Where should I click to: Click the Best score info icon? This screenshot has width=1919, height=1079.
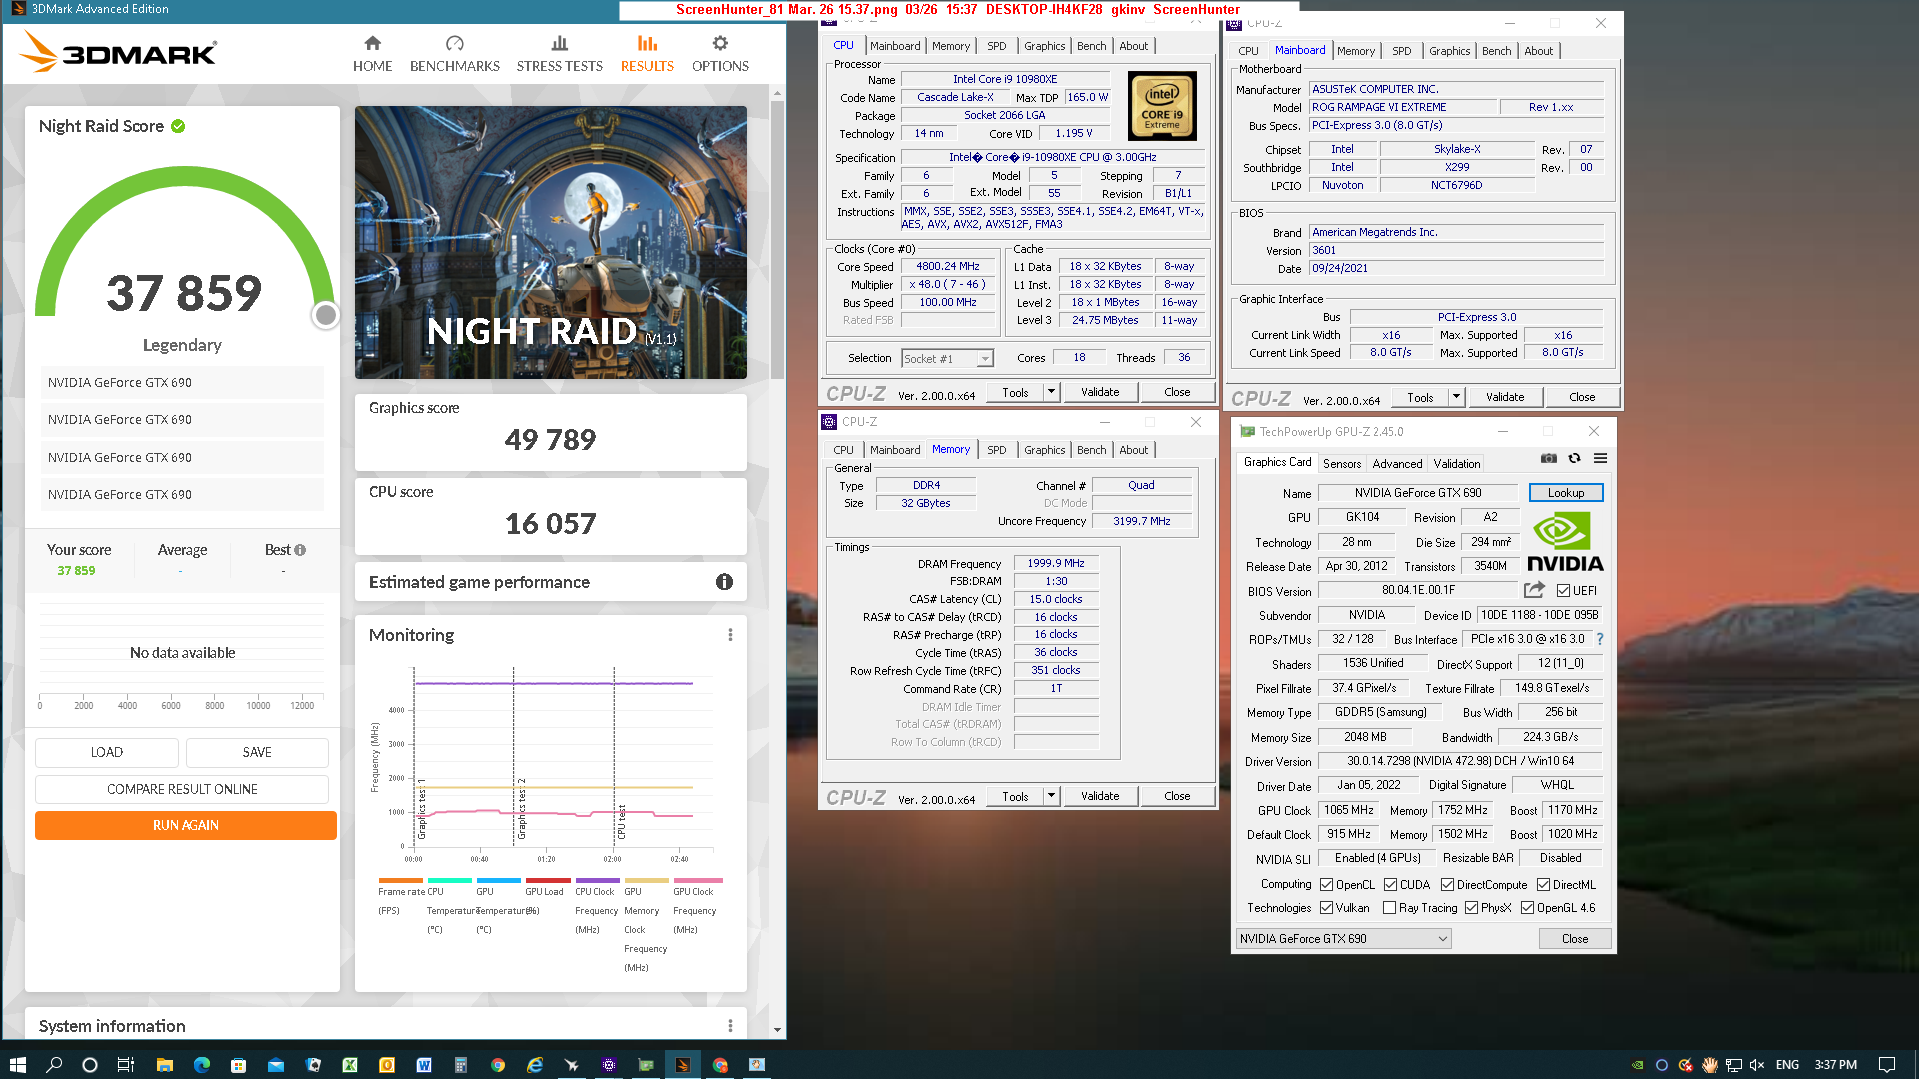(300, 550)
